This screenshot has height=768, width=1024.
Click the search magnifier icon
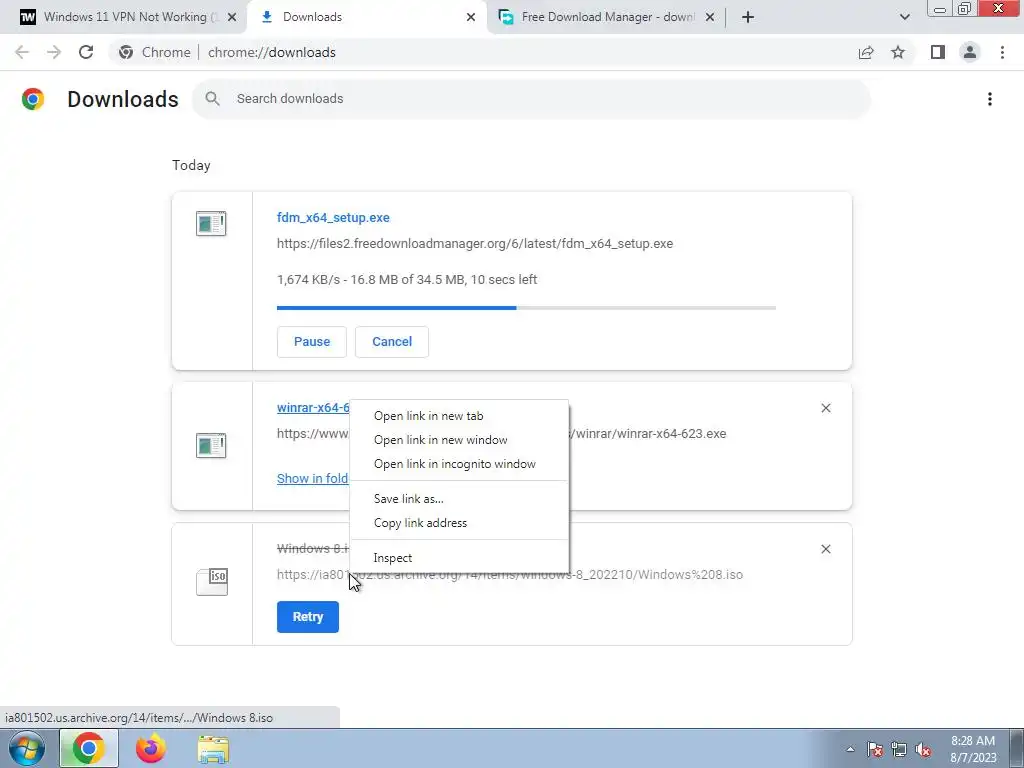(212, 99)
